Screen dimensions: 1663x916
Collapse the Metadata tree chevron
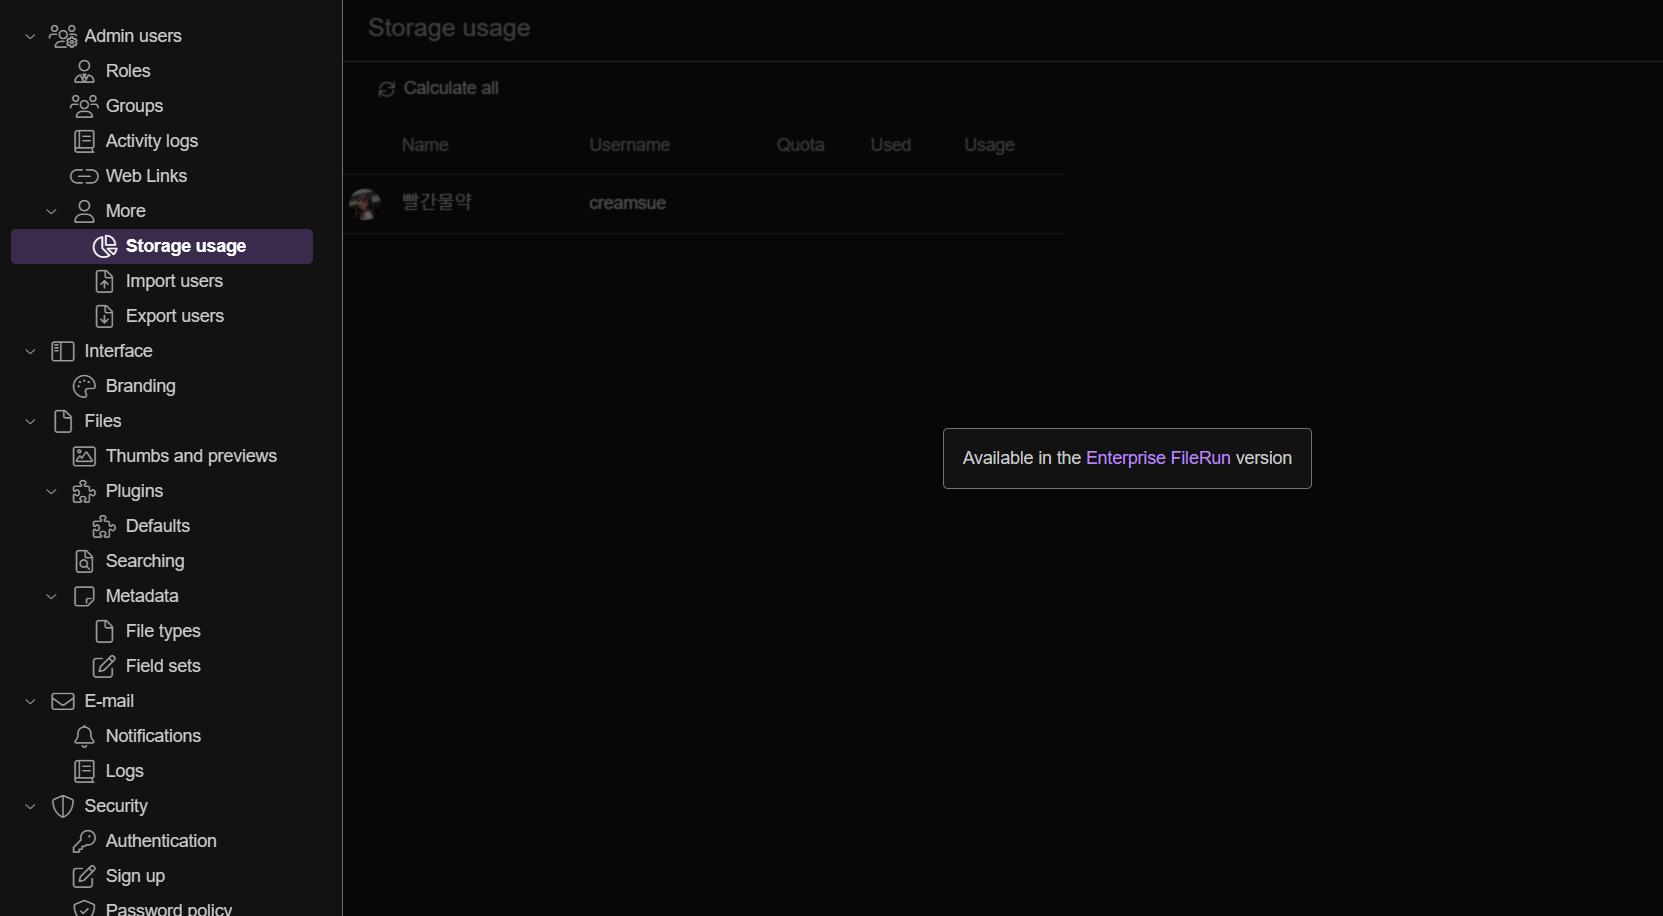(x=51, y=596)
